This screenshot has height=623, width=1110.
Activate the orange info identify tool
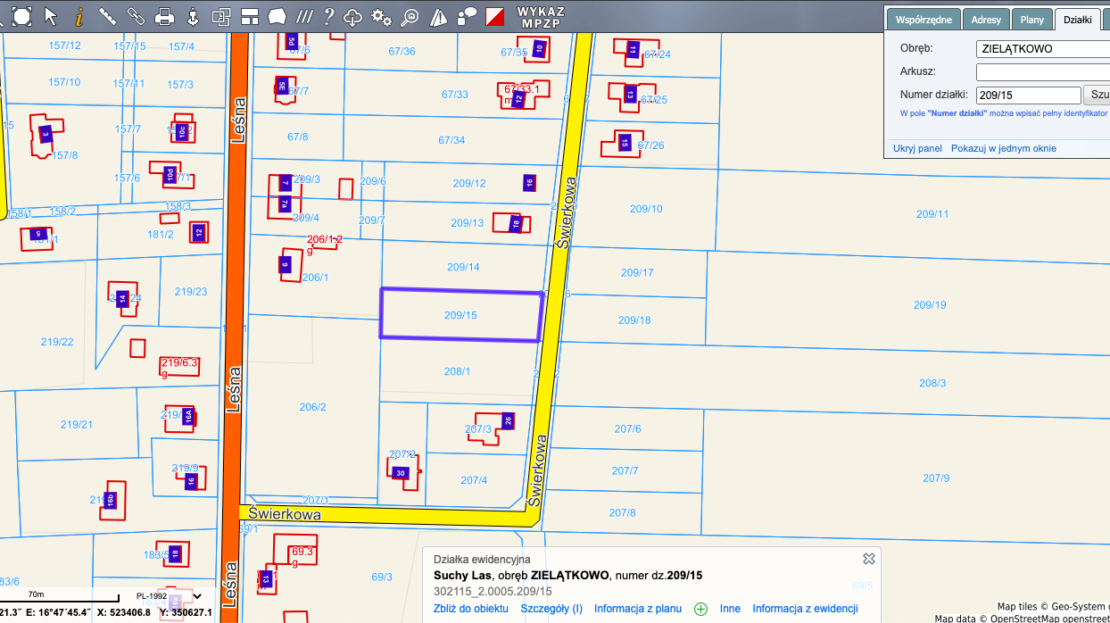point(79,16)
